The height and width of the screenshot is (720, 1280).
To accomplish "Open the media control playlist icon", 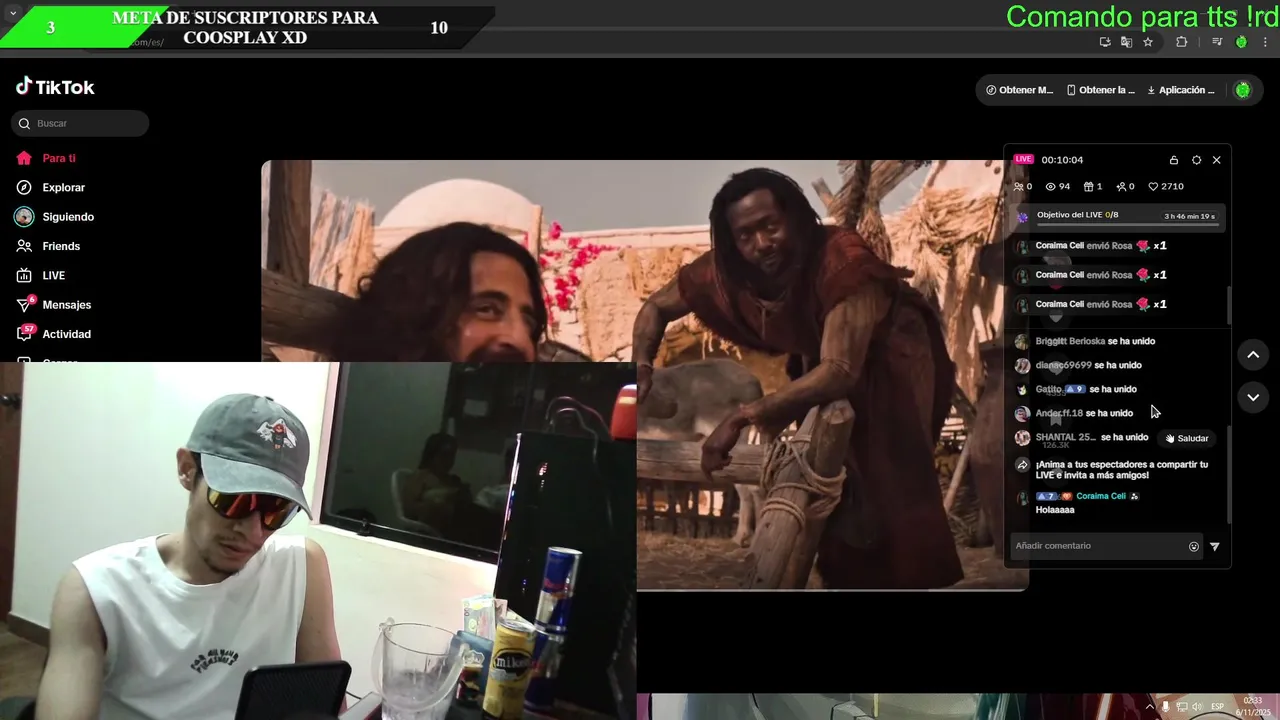I will pos(1217,42).
